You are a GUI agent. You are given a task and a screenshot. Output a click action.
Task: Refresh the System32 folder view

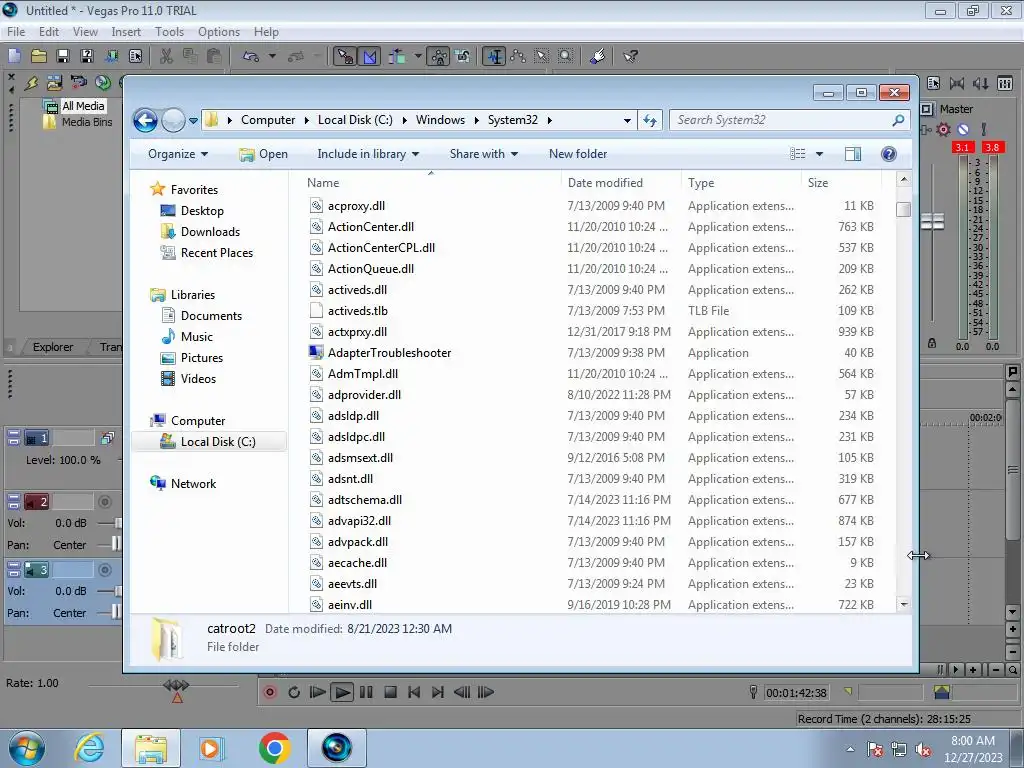650,120
